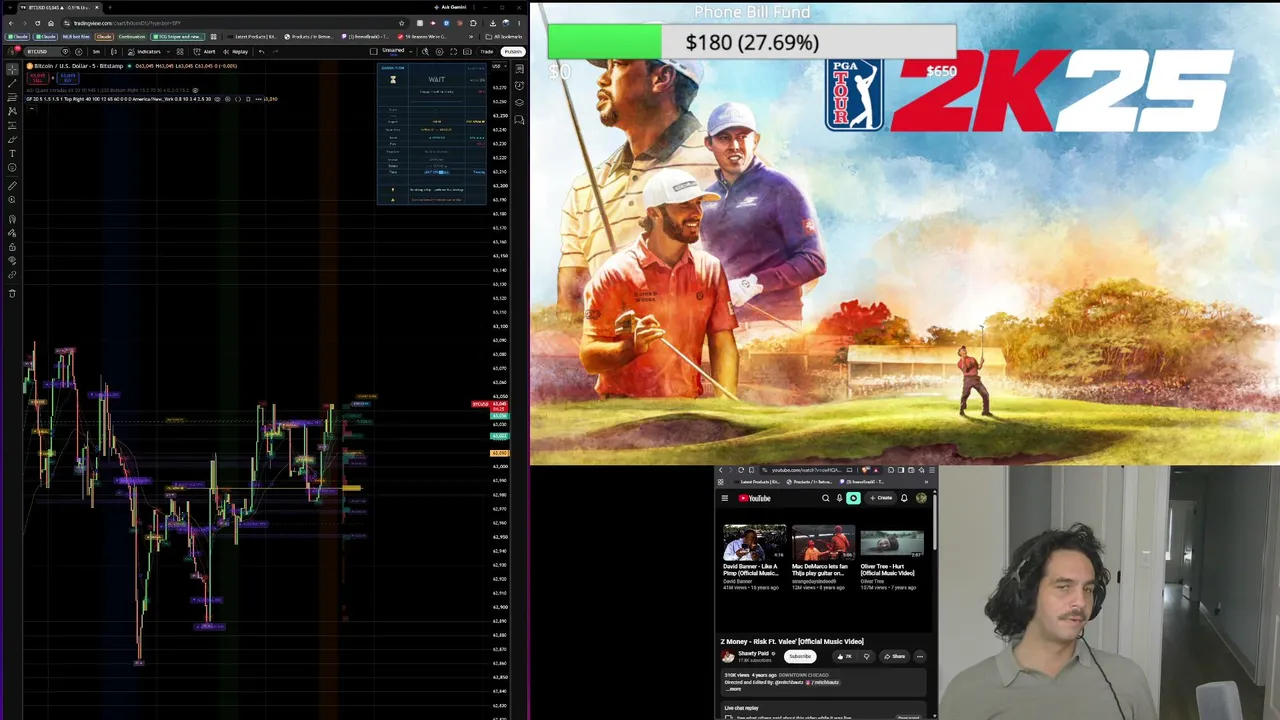This screenshot has height=720, width=1280.
Task: Open a new tab in Chrome
Action: (x=109, y=8)
